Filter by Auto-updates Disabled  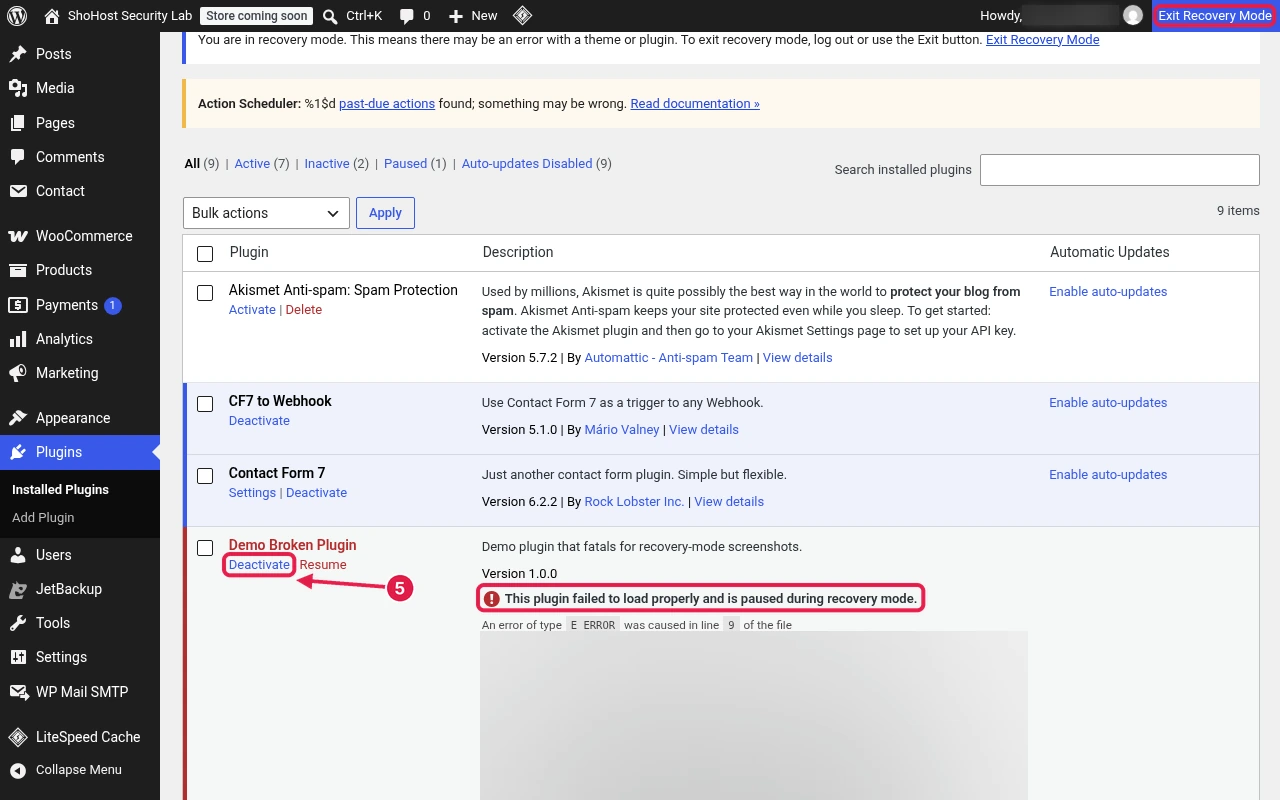527,163
